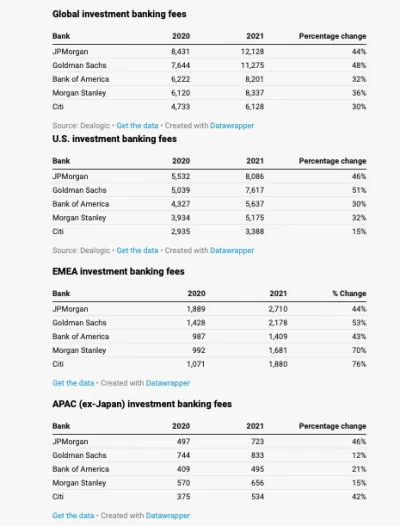Open Datawrapper link below APAC table

168,515
